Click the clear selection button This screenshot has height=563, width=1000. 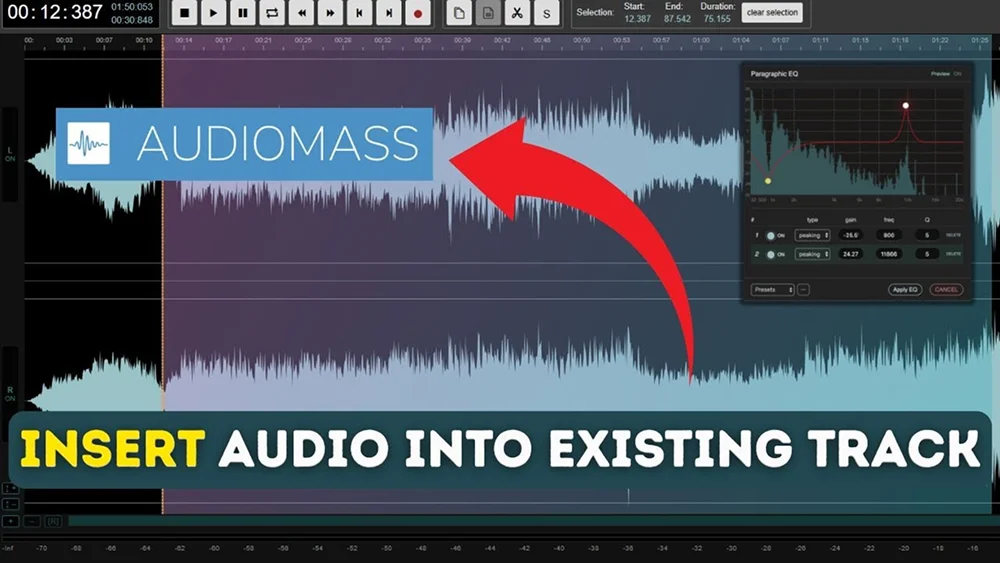click(772, 12)
